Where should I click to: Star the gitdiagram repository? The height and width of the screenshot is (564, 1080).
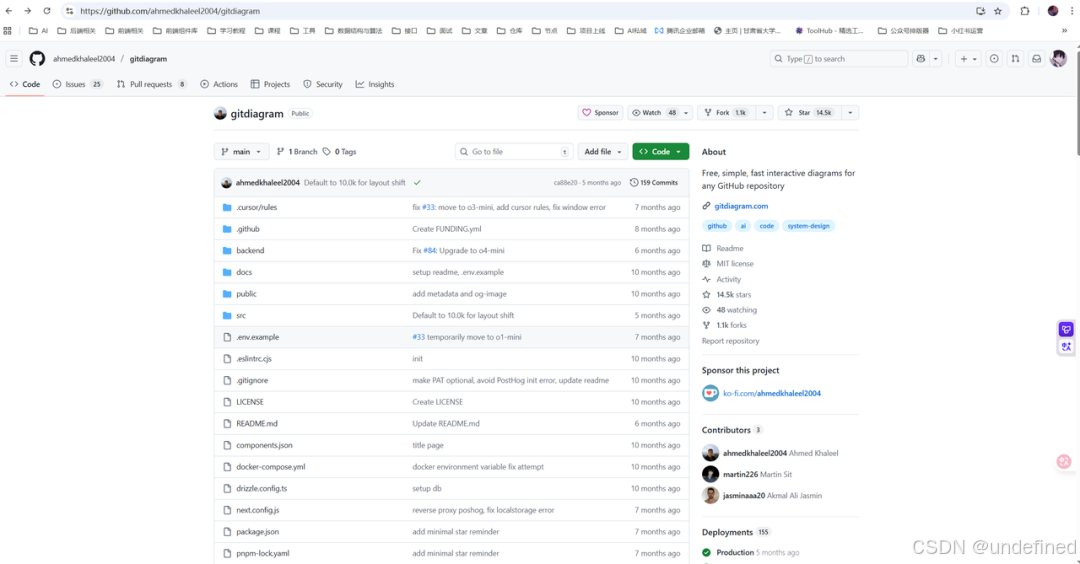pyautogui.click(x=810, y=113)
